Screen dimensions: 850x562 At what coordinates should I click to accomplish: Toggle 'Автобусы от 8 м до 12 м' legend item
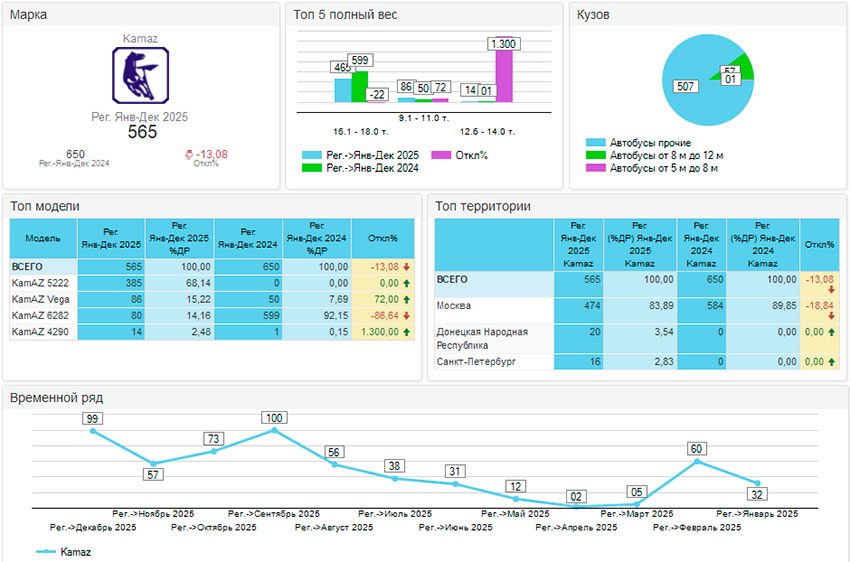click(x=596, y=156)
